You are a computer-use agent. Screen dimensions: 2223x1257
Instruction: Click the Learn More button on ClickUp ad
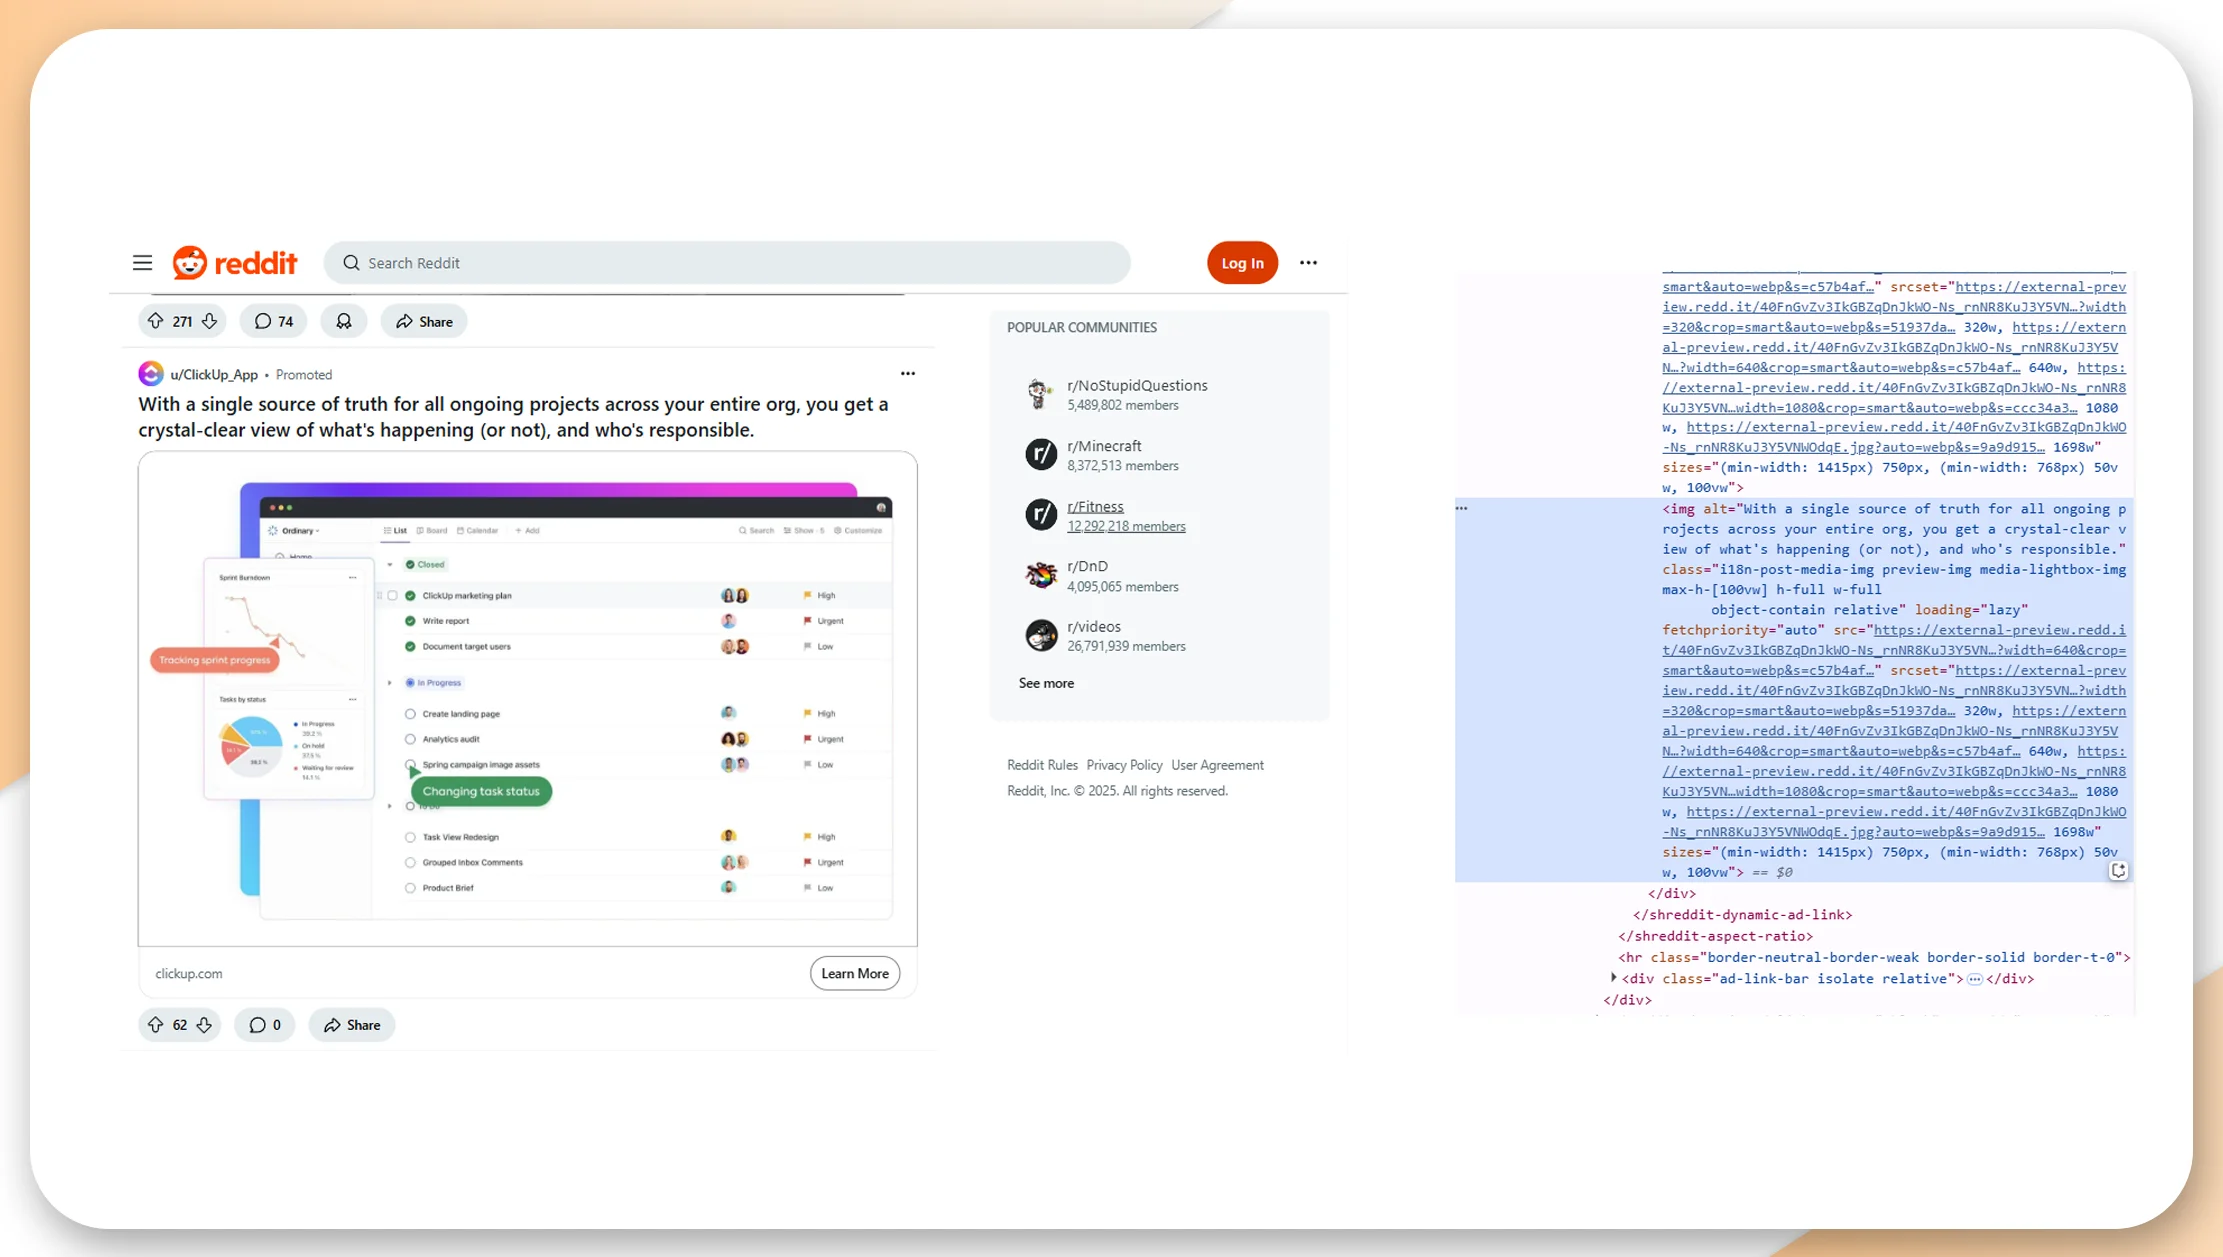pos(853,973)
